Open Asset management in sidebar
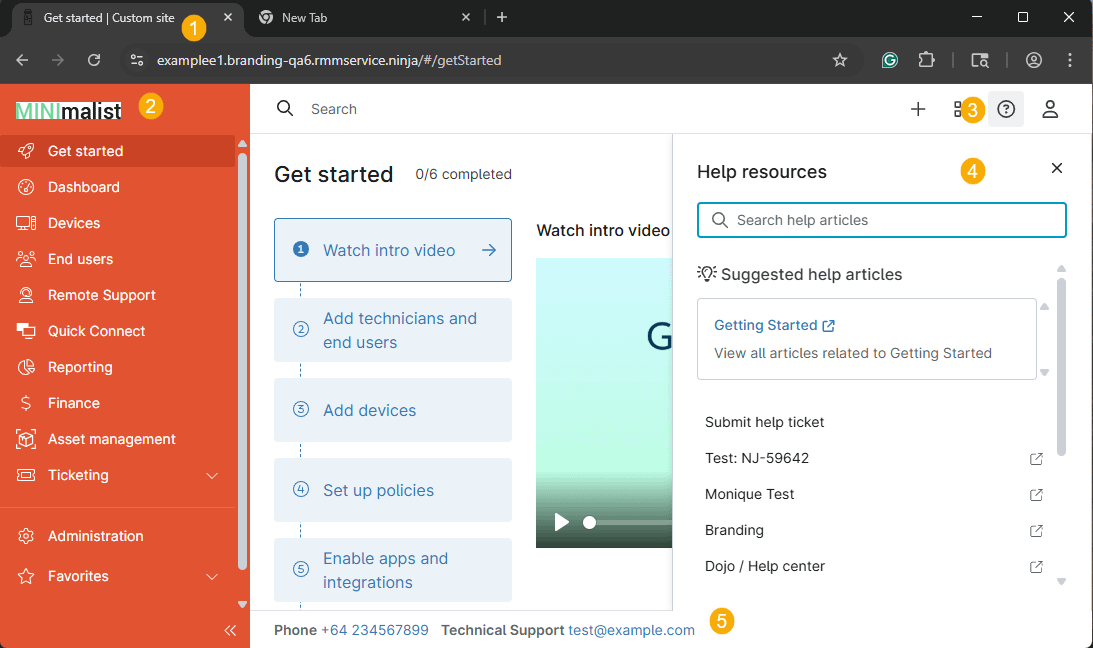Screen dimensions: 1093x648 click(111, 439)
